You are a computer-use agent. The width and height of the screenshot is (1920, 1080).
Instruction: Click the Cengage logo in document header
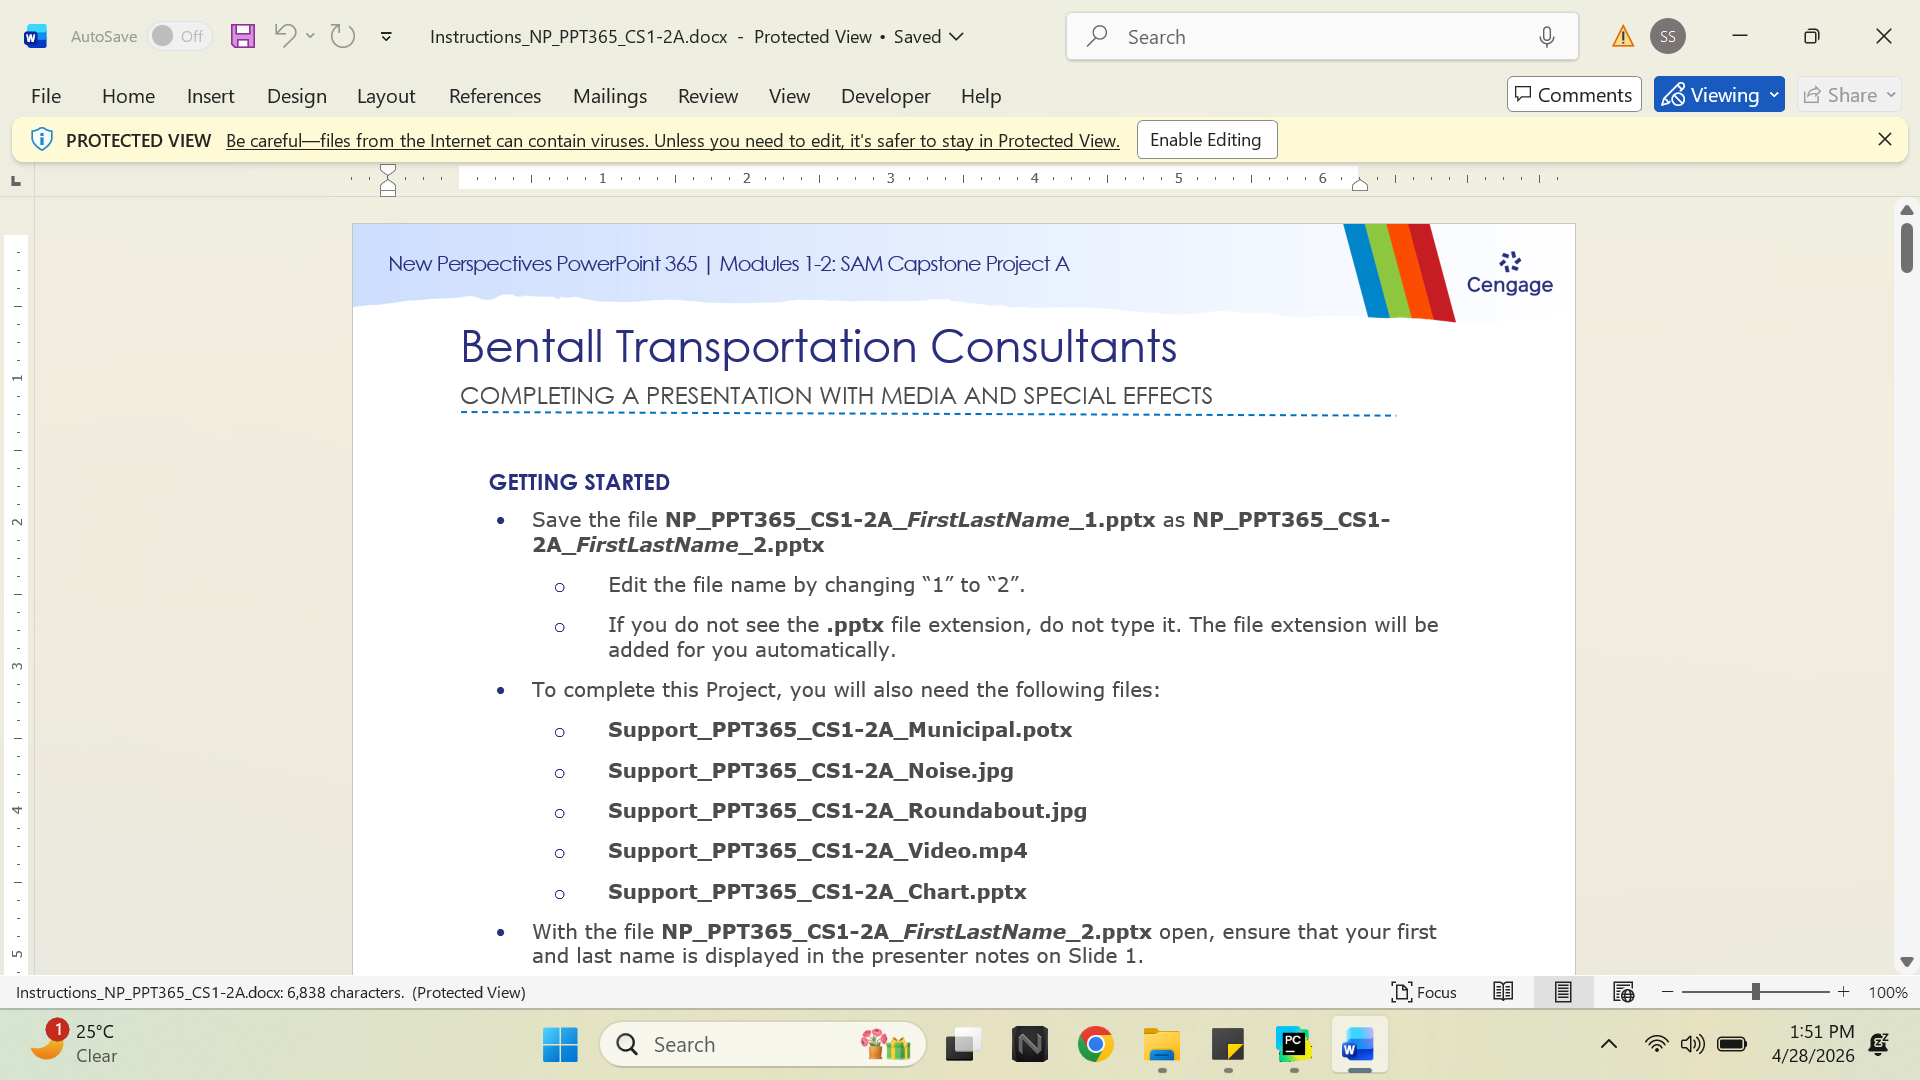tap(1510, 274)
